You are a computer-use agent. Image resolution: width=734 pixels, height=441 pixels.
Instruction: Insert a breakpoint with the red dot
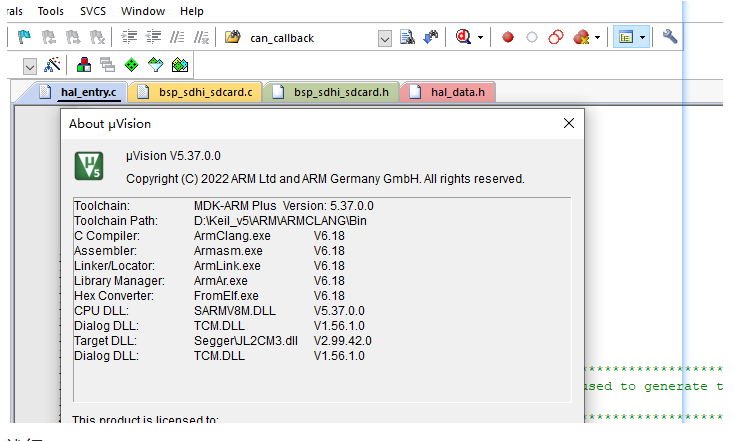click(508, 37)
